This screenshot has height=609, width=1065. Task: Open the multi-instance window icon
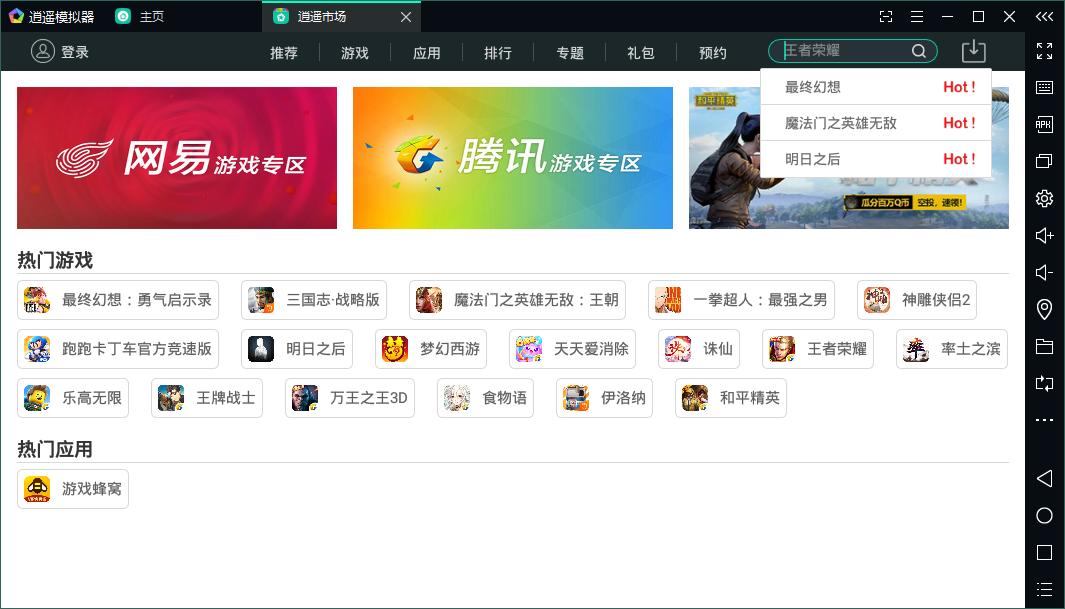[x=1044, y=161]
